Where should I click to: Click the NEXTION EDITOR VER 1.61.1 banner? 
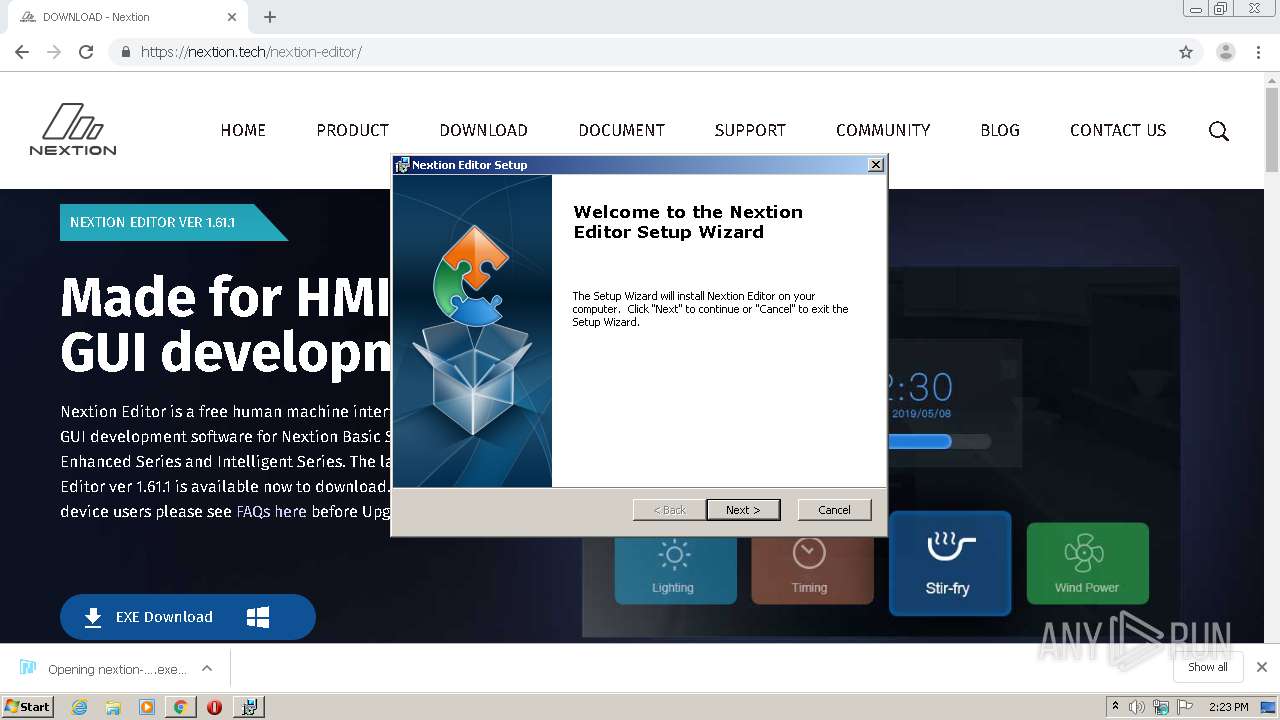[x=173, y=222]
